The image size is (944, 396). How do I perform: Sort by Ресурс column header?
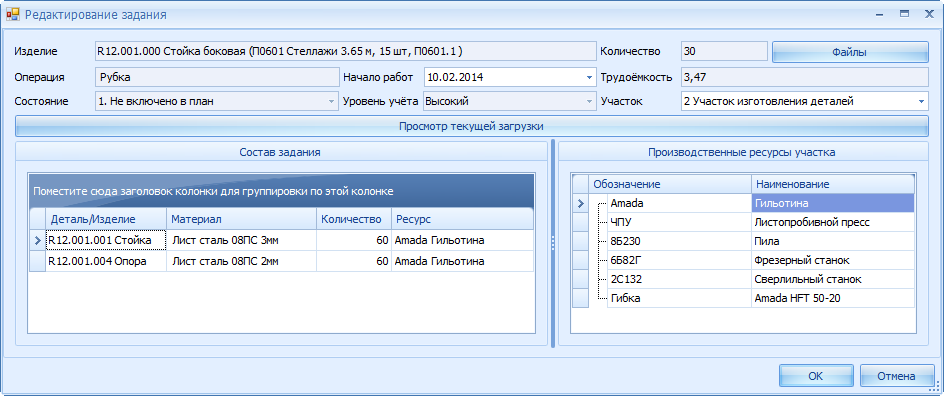462,218
